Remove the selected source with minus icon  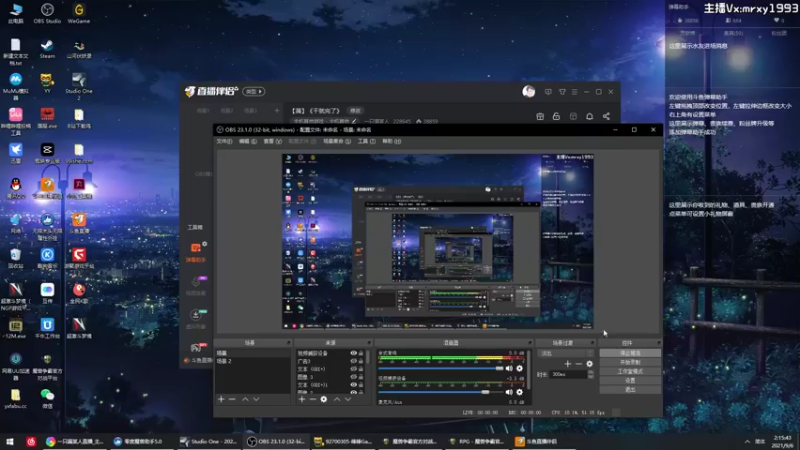[313, 399]
